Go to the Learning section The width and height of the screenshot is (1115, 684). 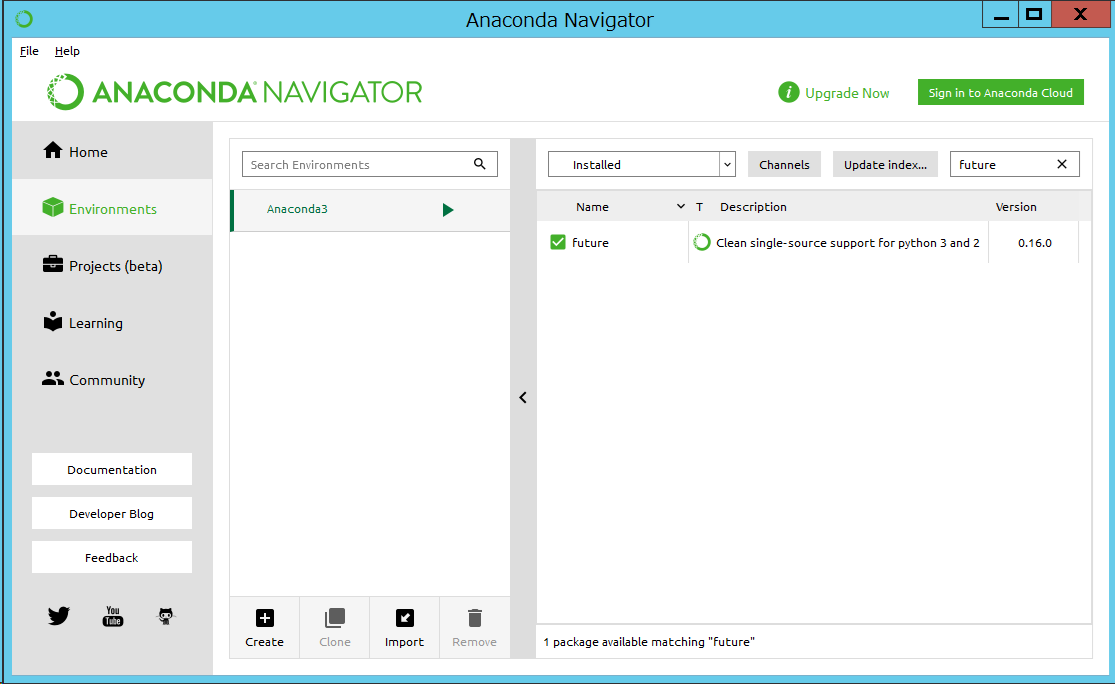click(96, 322)
